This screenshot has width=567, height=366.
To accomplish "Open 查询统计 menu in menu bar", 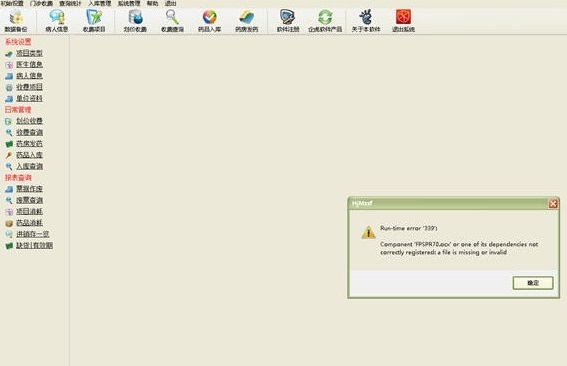I will pos(70,3).
